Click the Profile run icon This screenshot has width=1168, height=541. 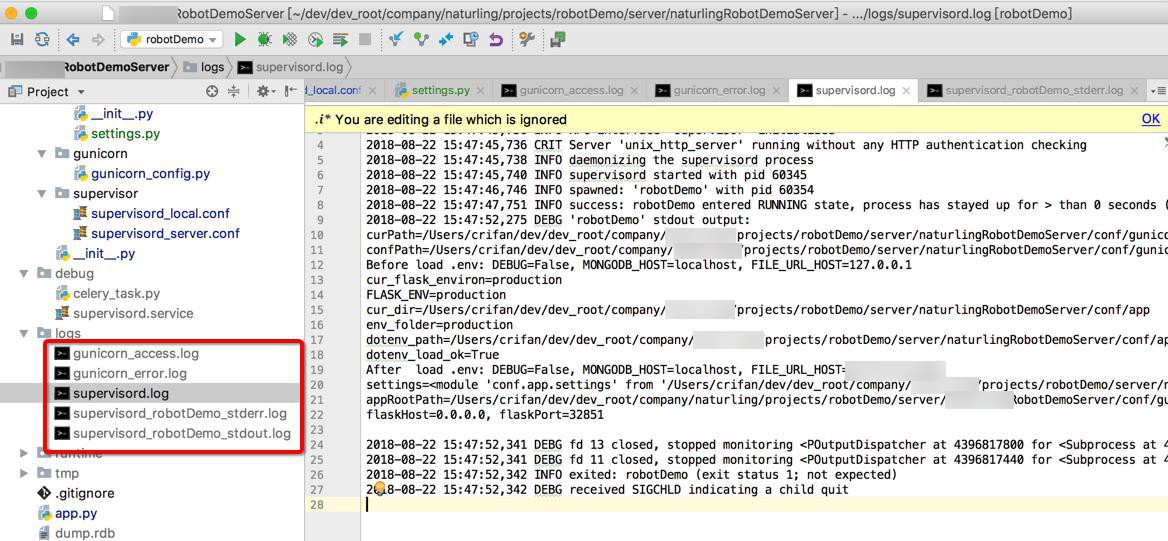pos(316,39)
